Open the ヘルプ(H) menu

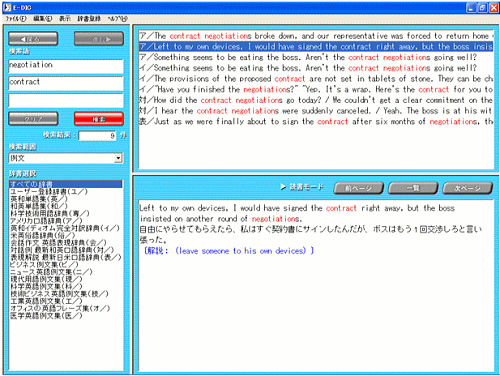(x=117, y=18)
